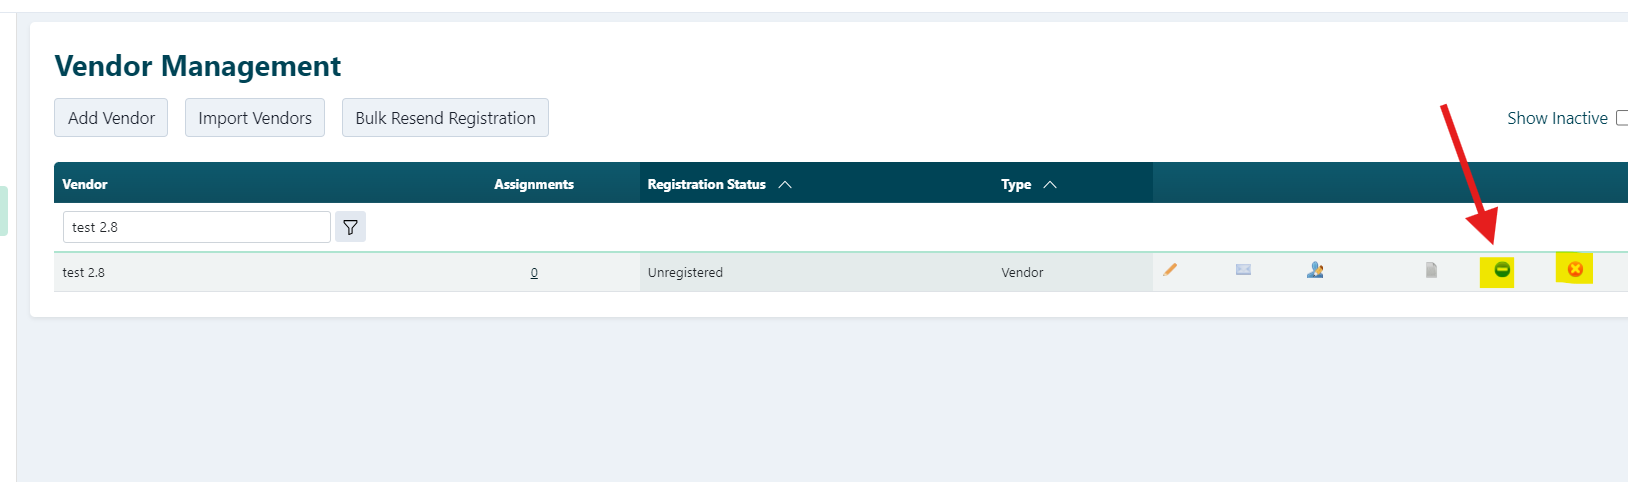This screenshot has height=482, width=1628.
Task: Click the Add Vendor button
Action: point(111,118)
